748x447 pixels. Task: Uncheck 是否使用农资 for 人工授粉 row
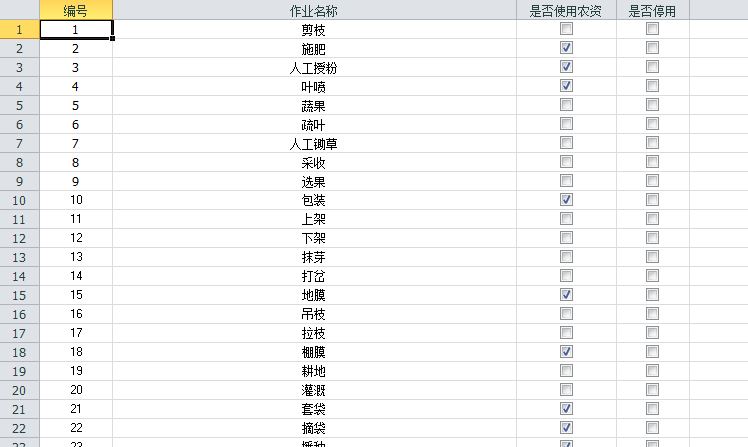(x=566, y=67)
